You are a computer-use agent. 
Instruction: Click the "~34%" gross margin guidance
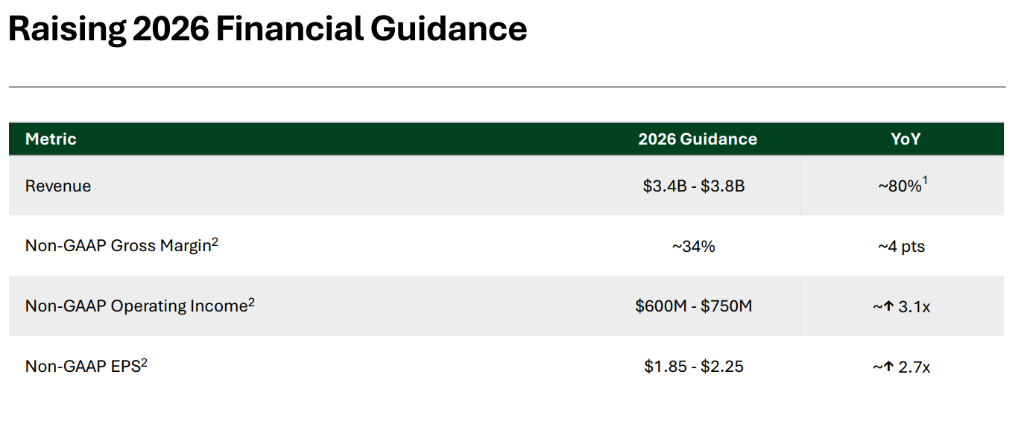[694, 246]
